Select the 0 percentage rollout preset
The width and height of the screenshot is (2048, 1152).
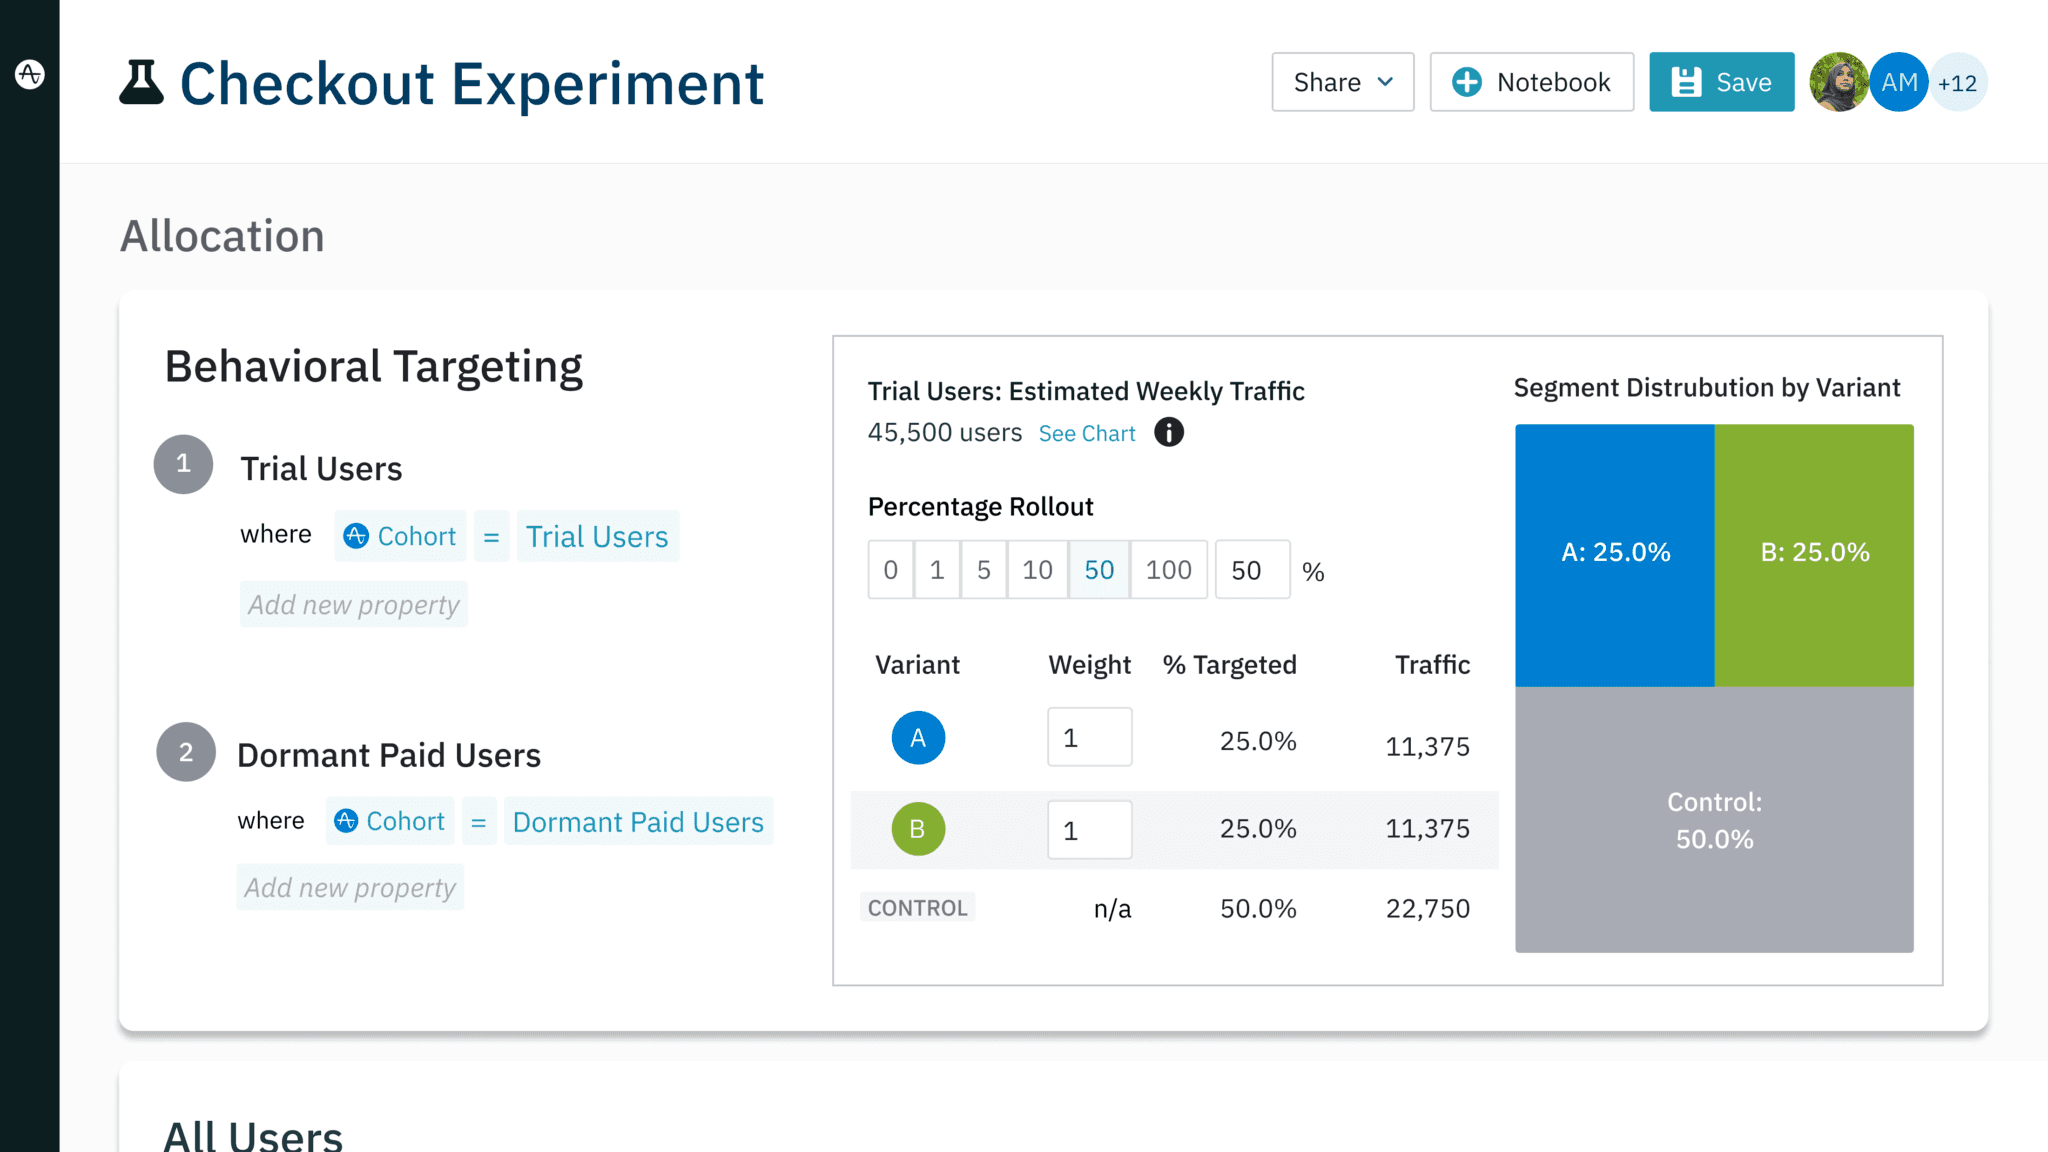pos(890,569)
